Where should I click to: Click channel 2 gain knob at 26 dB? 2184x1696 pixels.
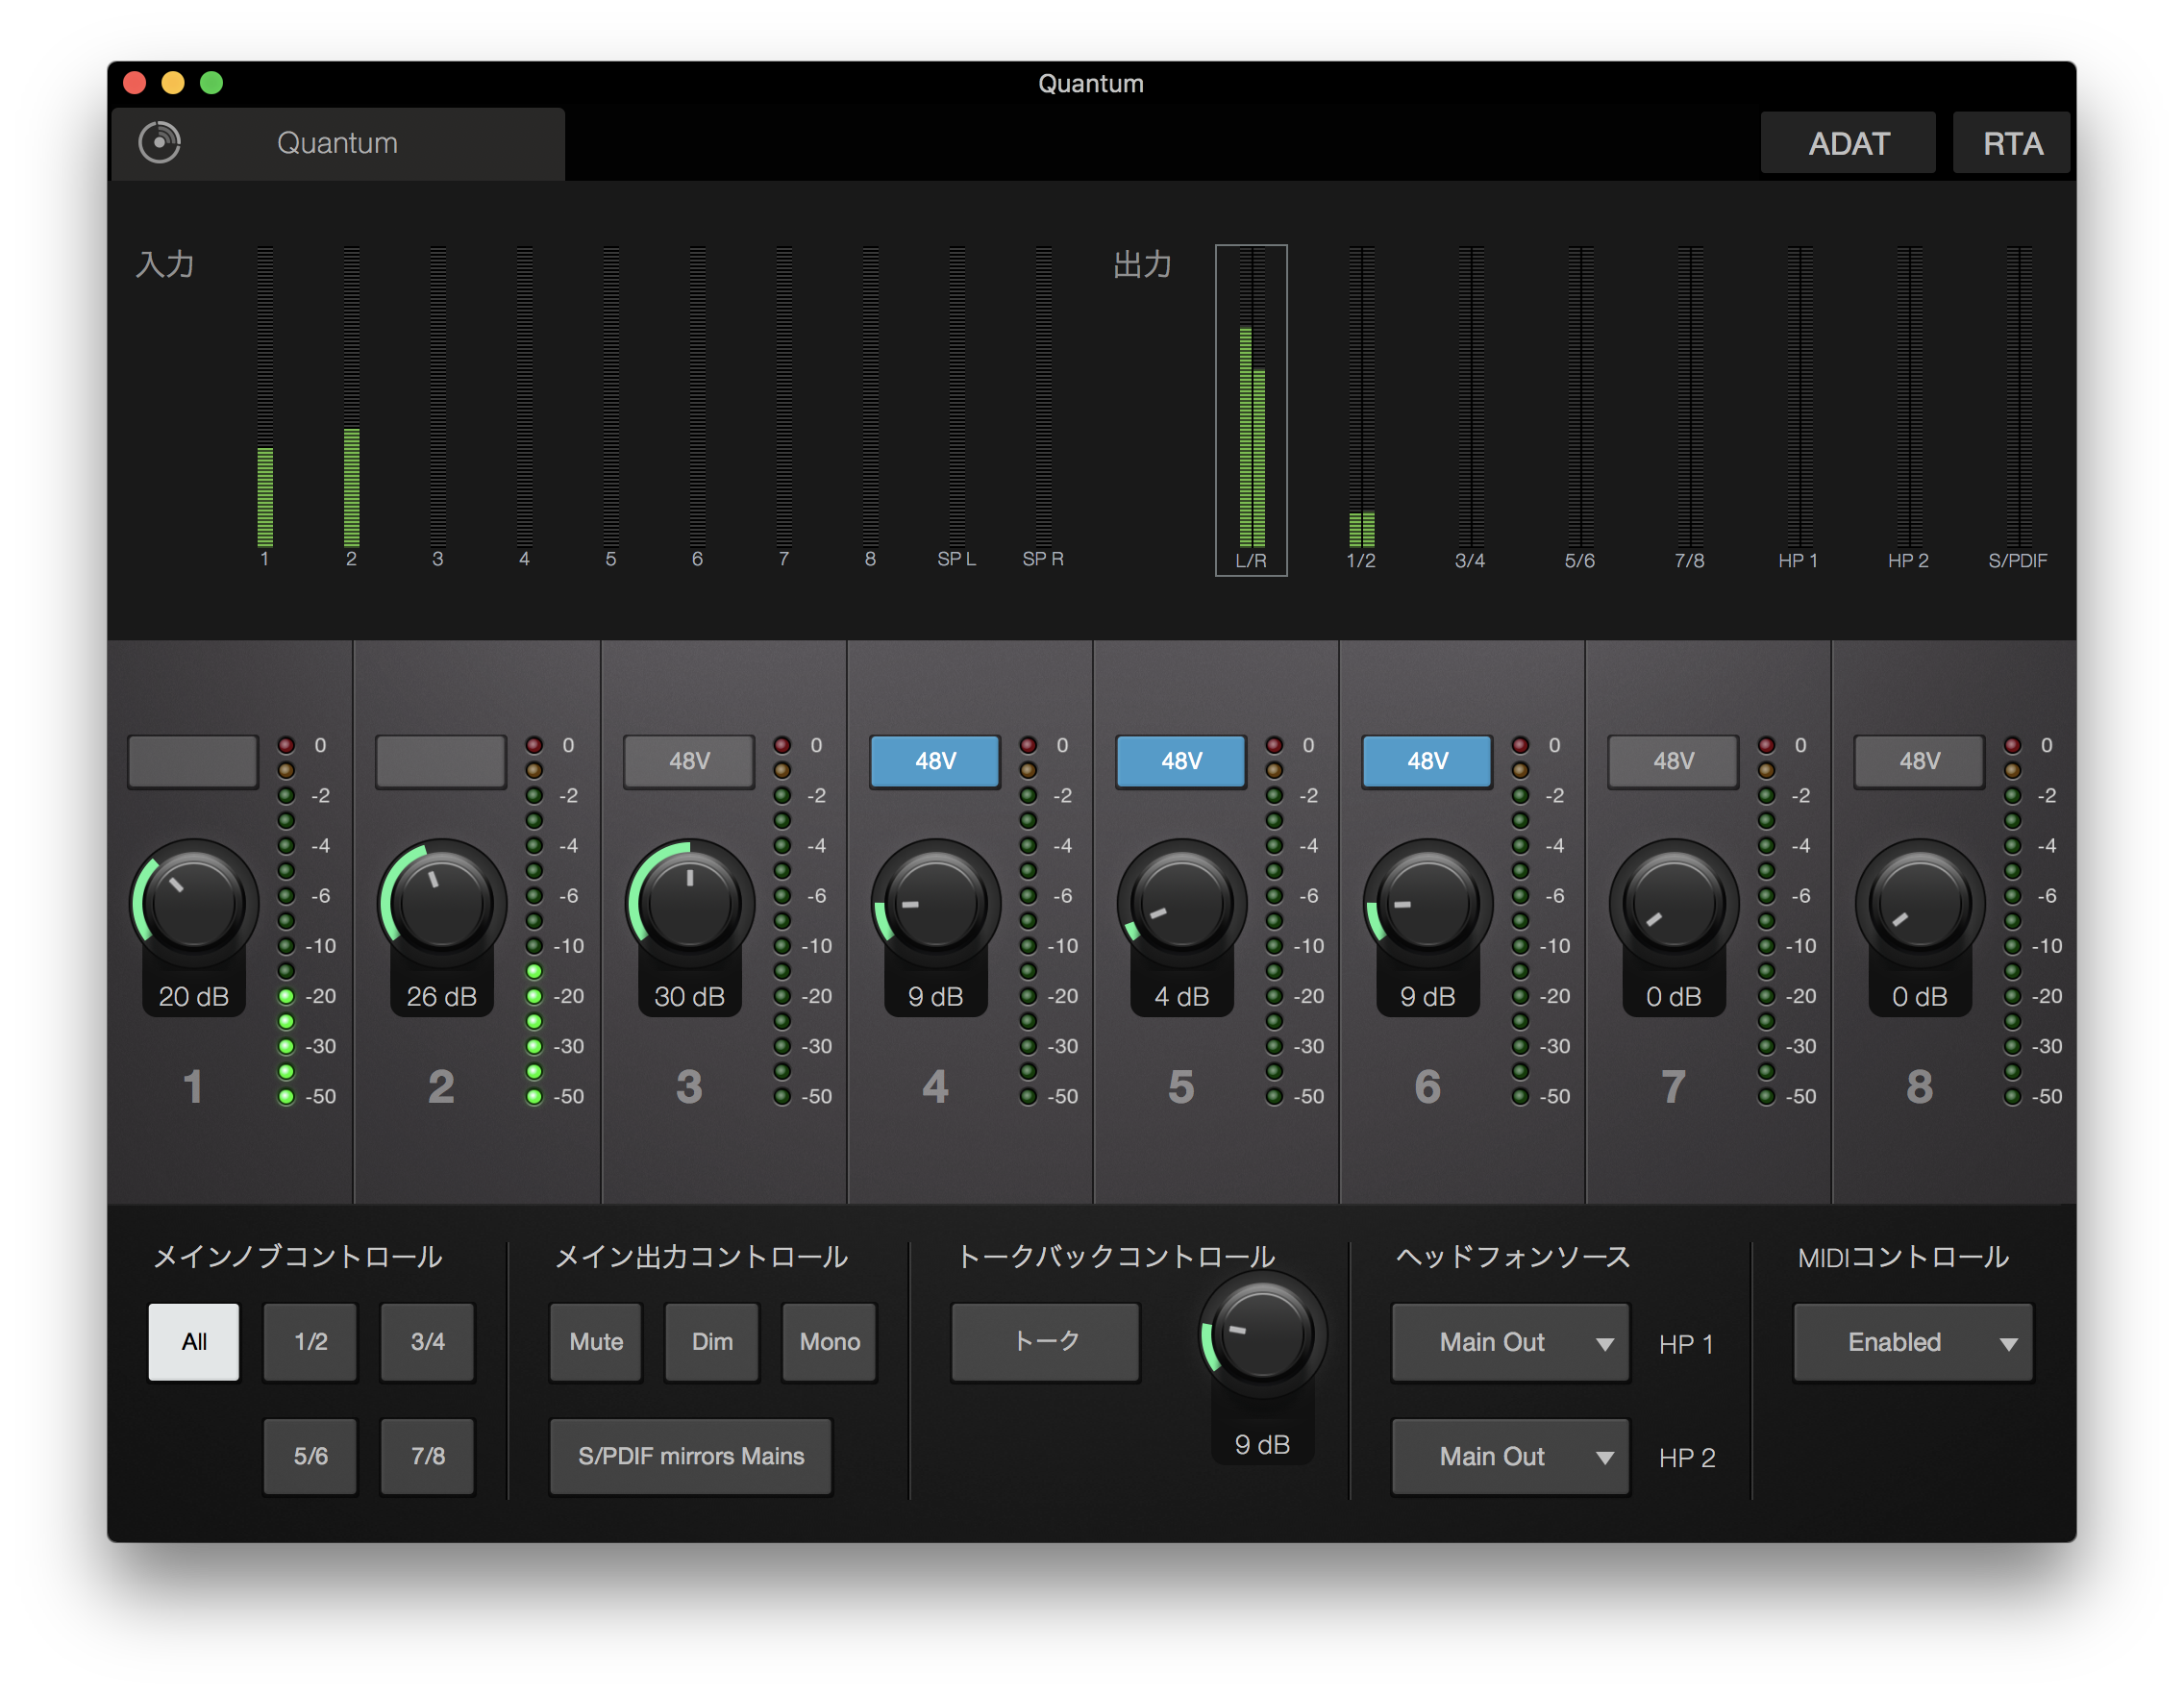point(441,903)
